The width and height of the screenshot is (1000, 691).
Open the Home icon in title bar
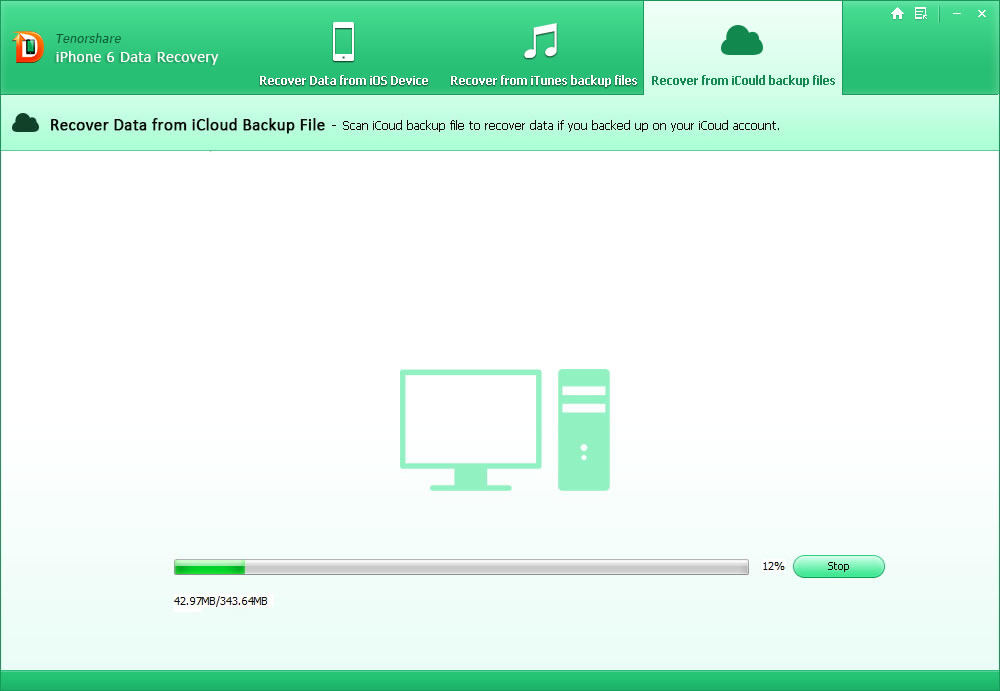pos(897,13)
